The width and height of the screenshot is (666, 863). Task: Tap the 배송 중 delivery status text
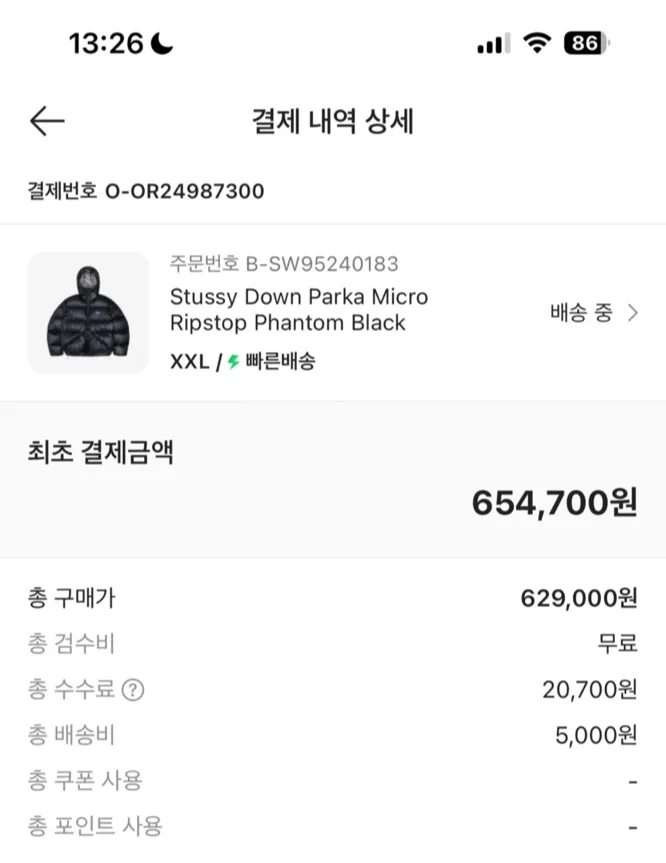(x=581, y=313)
